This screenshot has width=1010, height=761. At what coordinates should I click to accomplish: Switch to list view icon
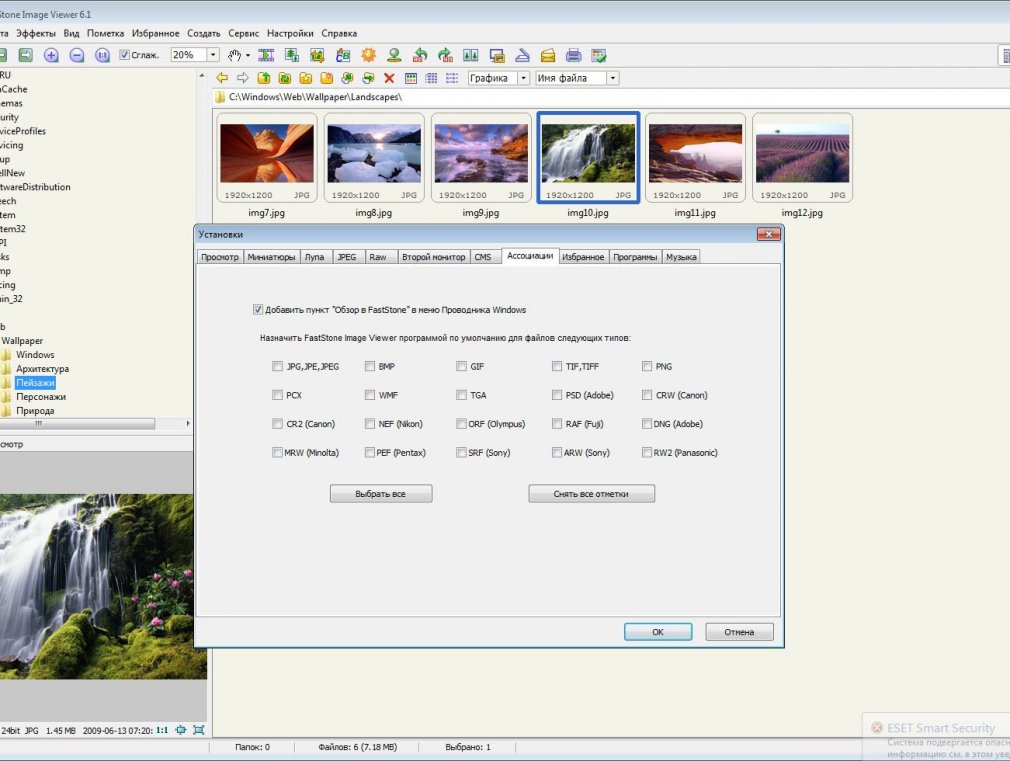pyautogui.click(x=452, y=78)
